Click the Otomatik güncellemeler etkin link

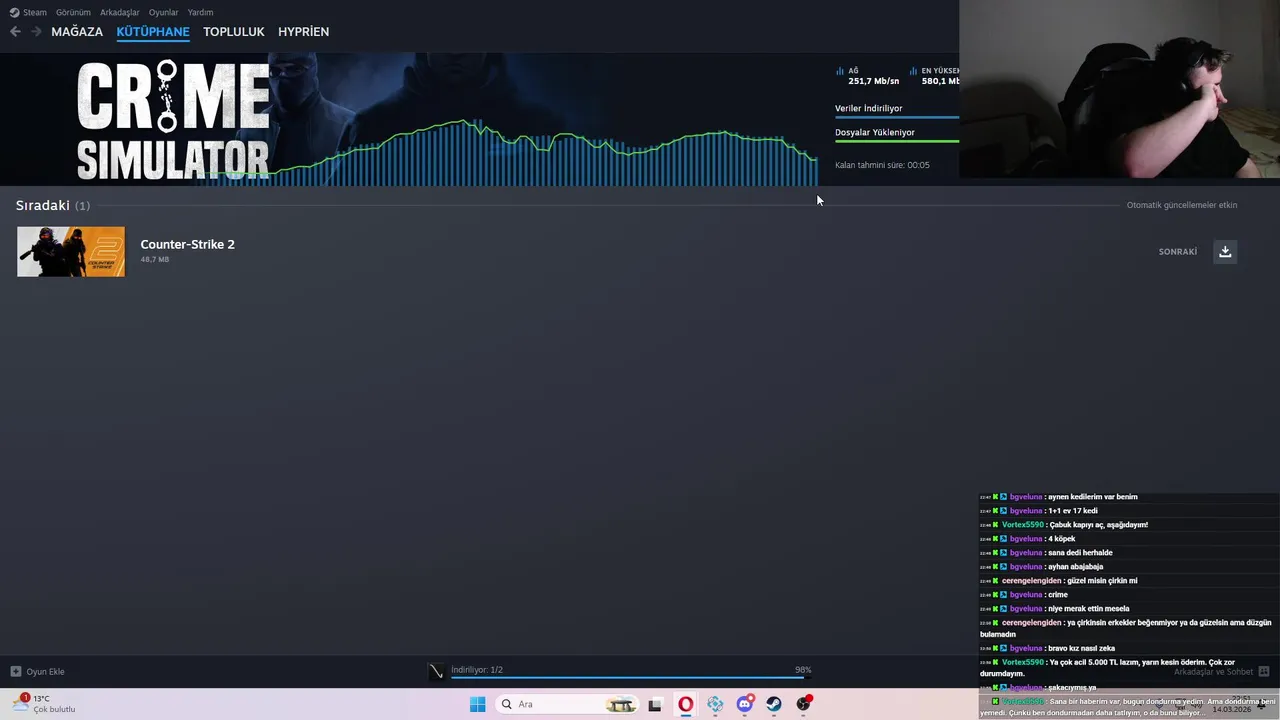1182,205
